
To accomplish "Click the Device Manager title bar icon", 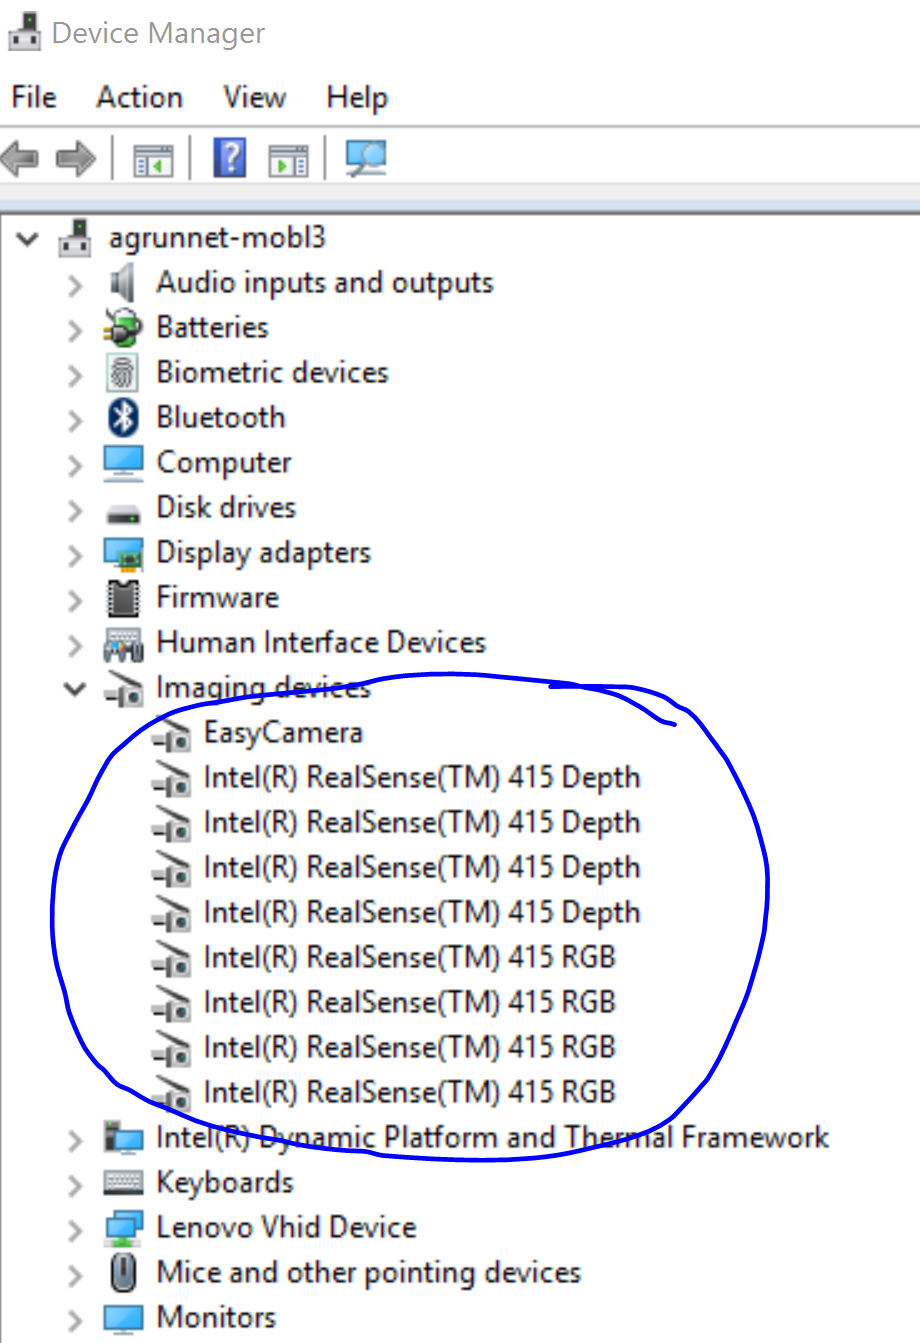I will [24, 32].
